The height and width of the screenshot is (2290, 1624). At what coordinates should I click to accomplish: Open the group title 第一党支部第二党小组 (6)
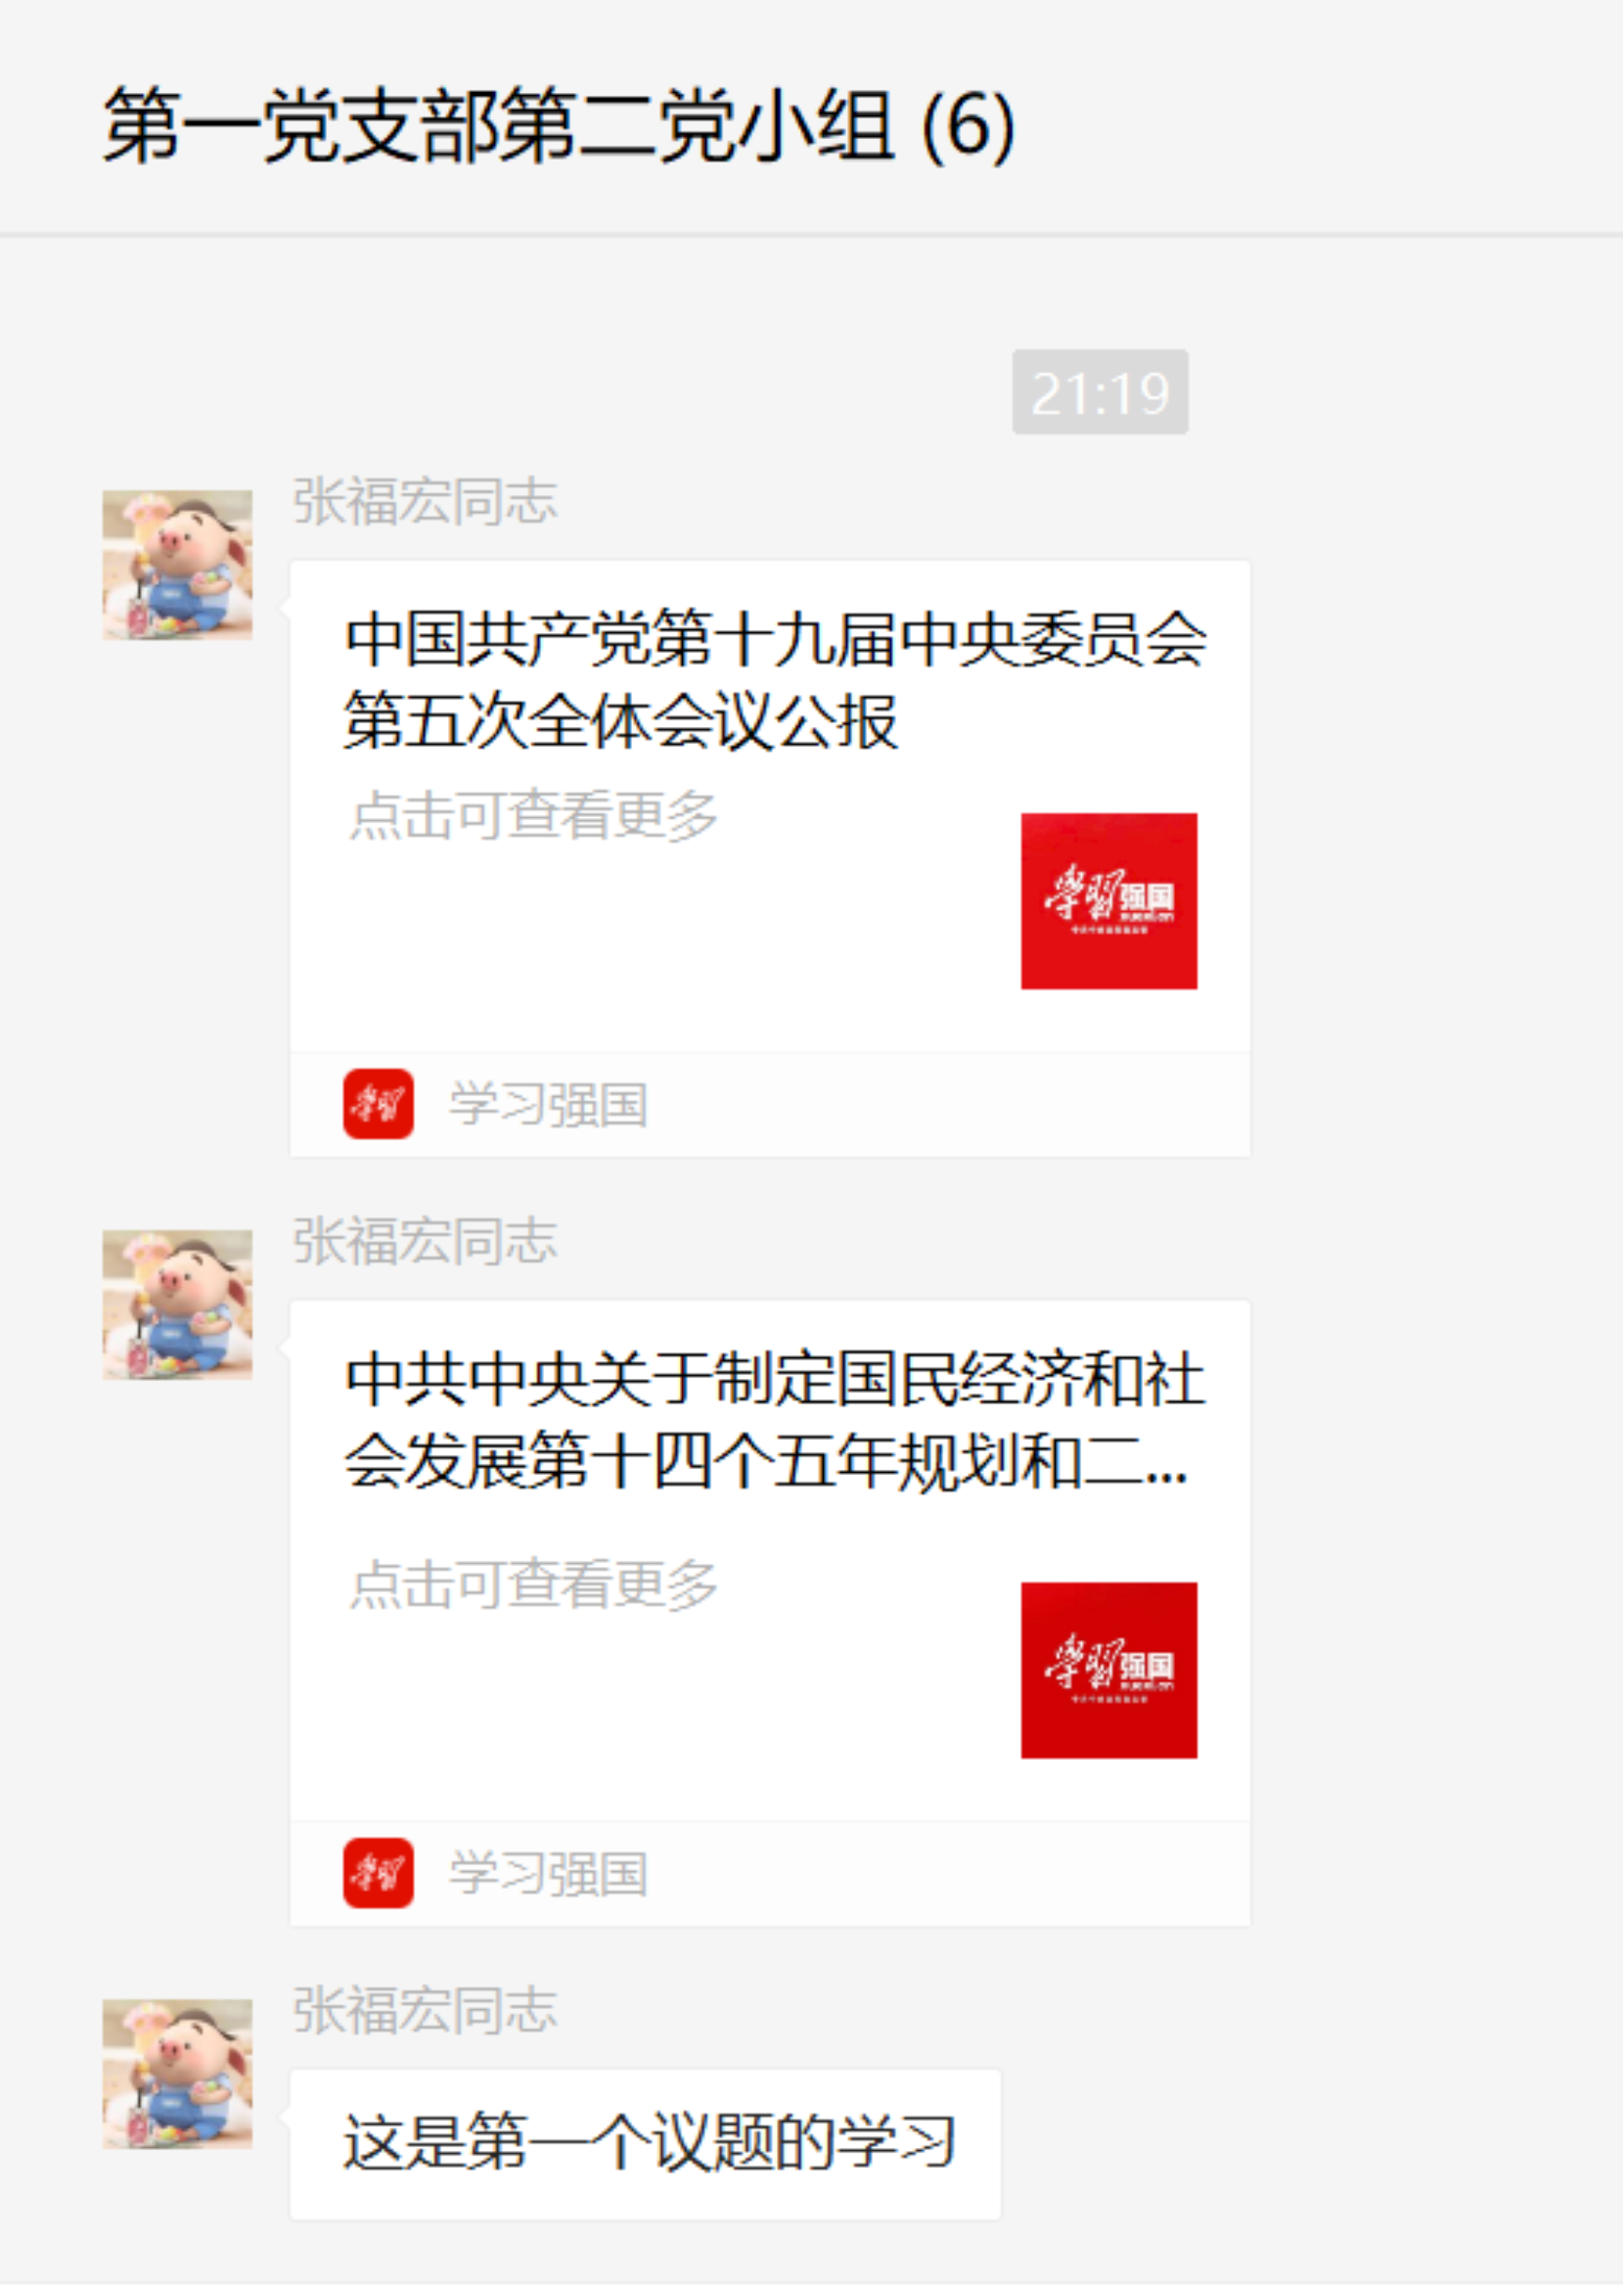pos(560,126)
